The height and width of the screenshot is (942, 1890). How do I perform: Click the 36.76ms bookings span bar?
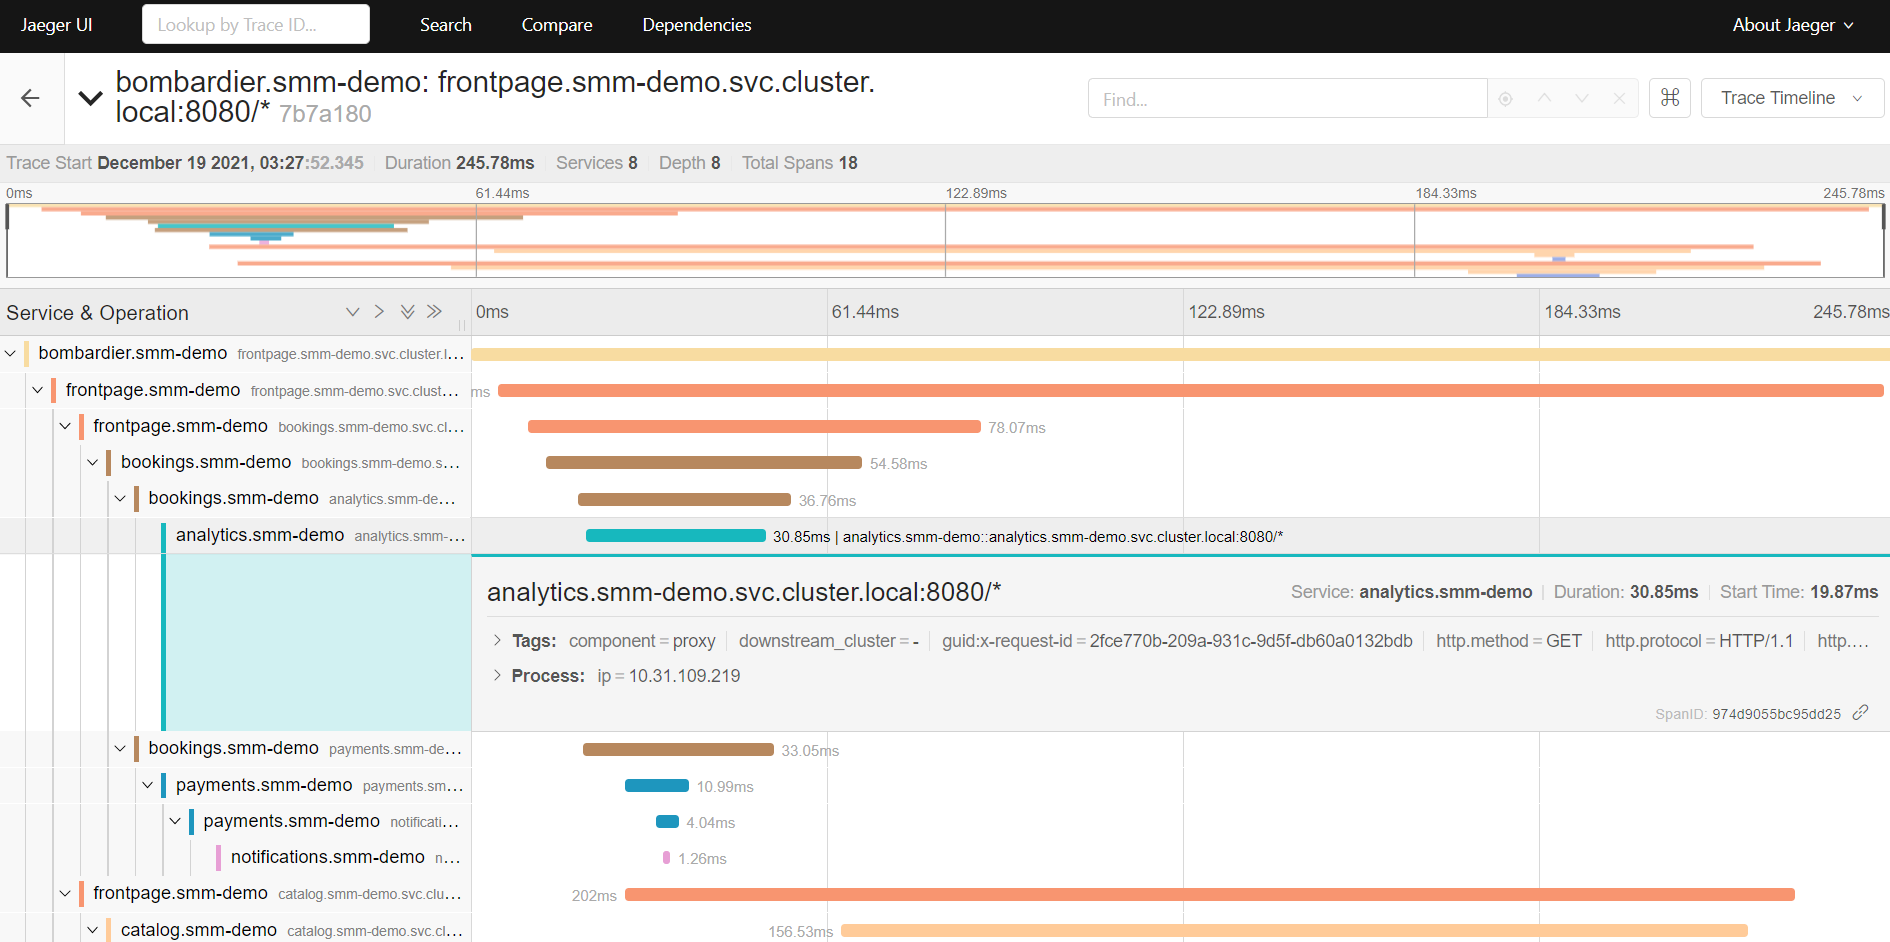684,499
